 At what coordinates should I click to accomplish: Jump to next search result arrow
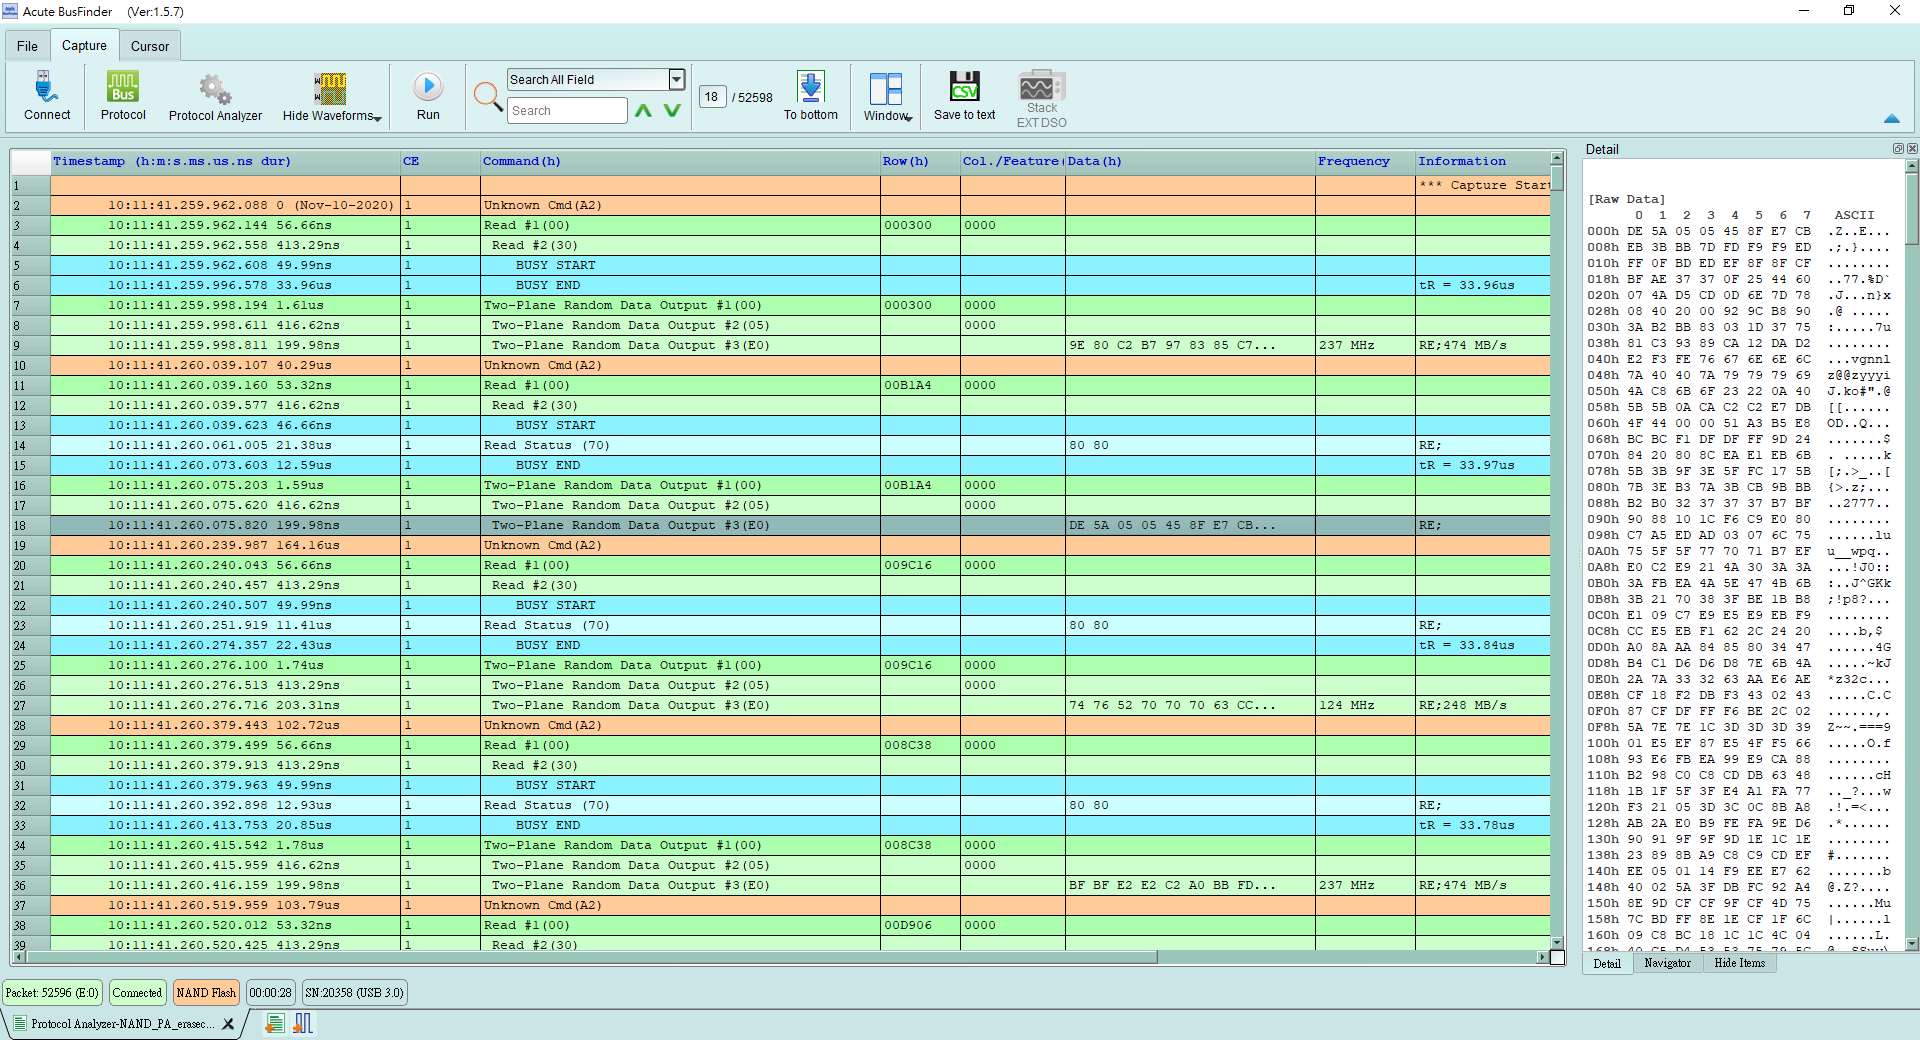click(672, 111)
